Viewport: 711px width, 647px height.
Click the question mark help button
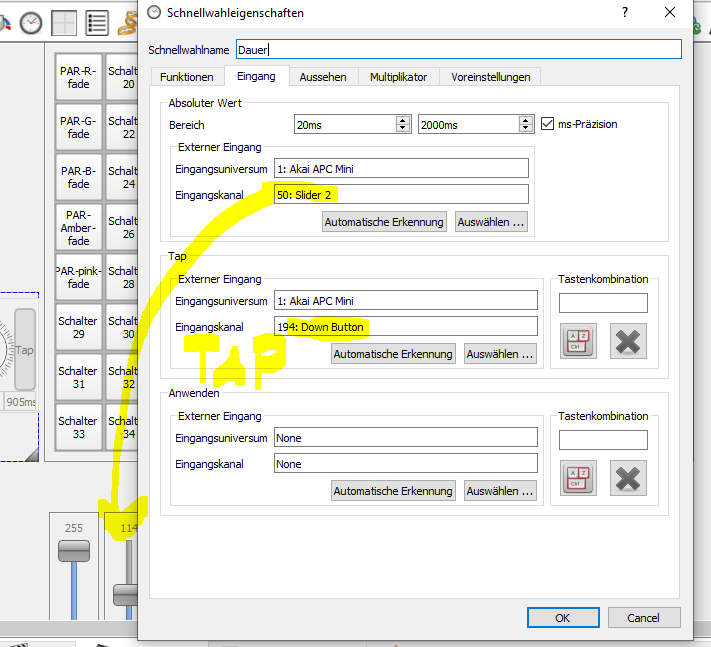click(x=625, y=13)
